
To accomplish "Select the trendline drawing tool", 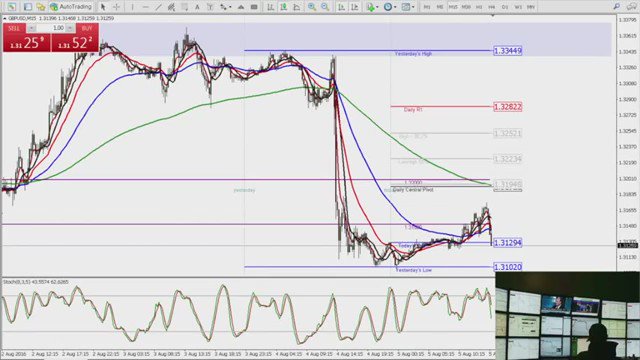I will click(x=158, y=7).
